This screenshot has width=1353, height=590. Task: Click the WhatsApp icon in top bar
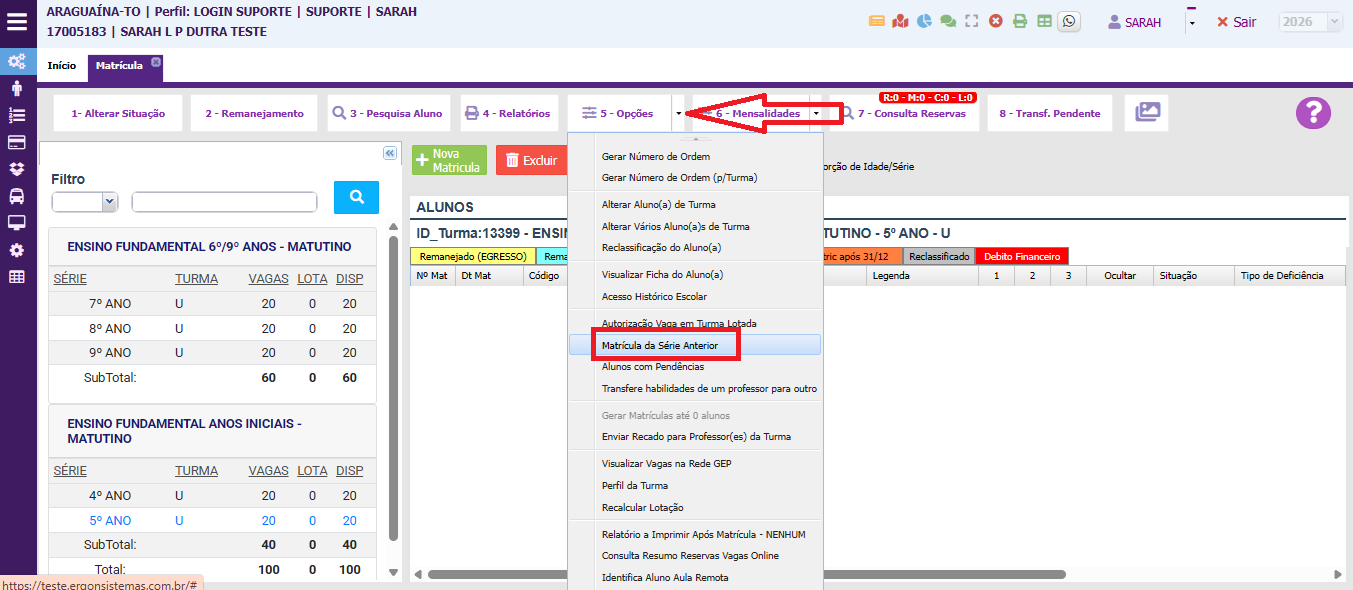tap(1069, 21)
